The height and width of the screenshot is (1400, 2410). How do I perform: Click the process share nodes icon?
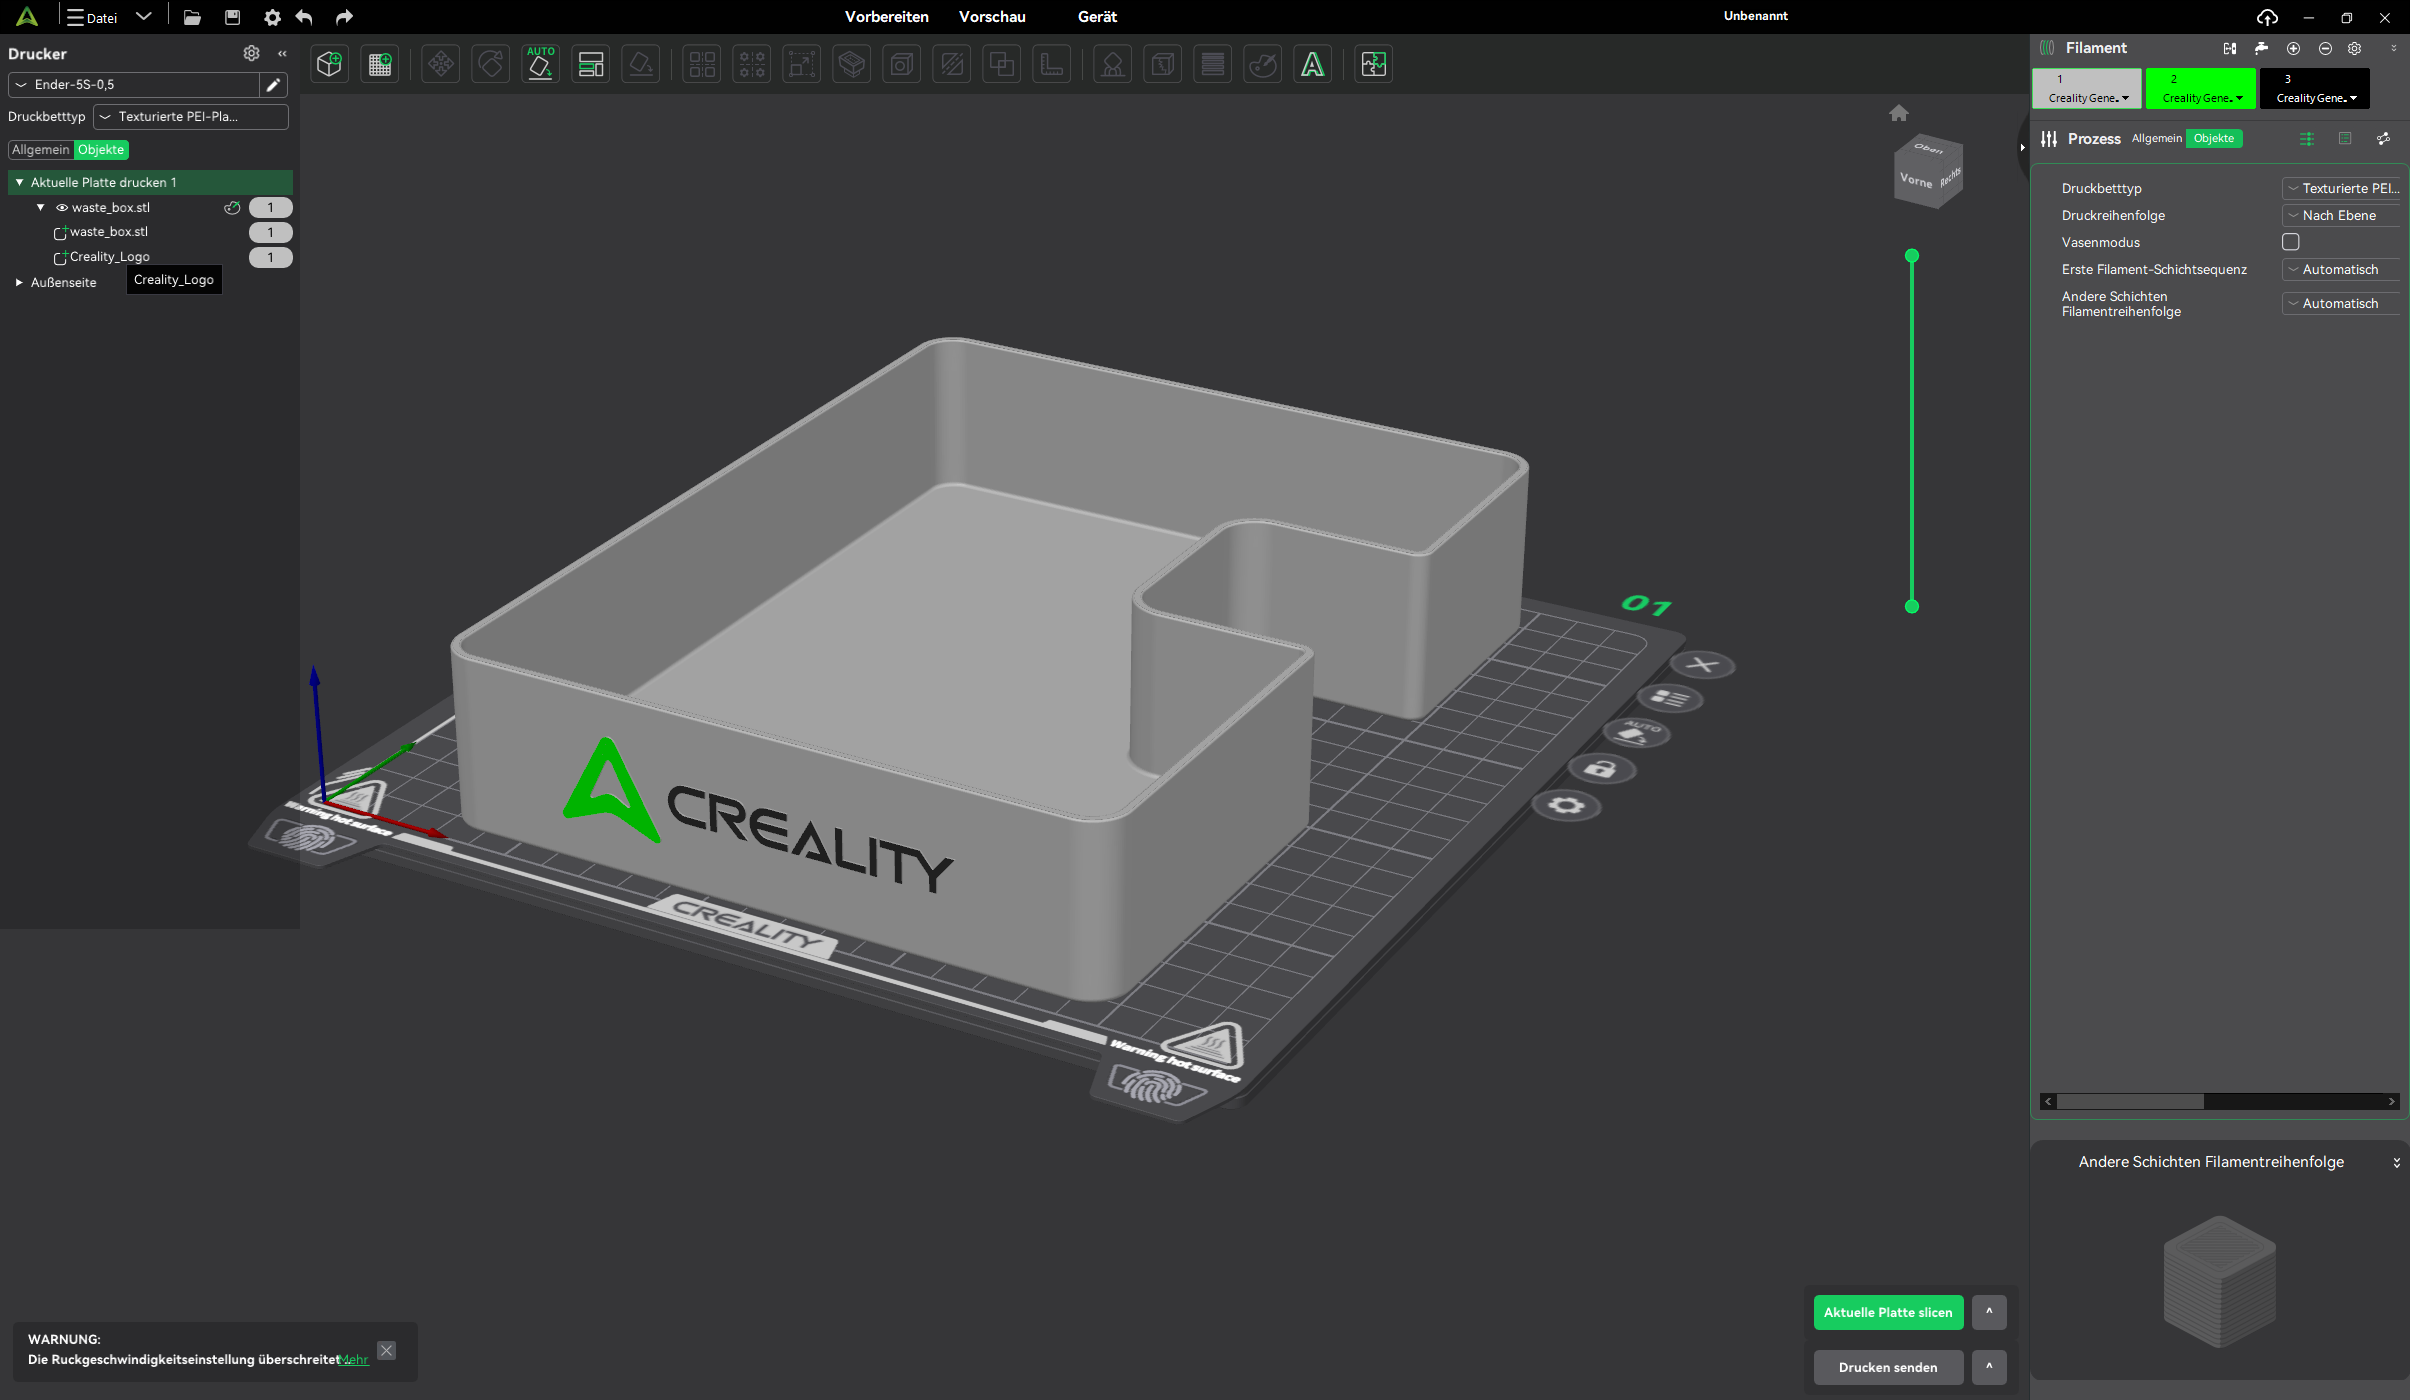(2384, 139)
